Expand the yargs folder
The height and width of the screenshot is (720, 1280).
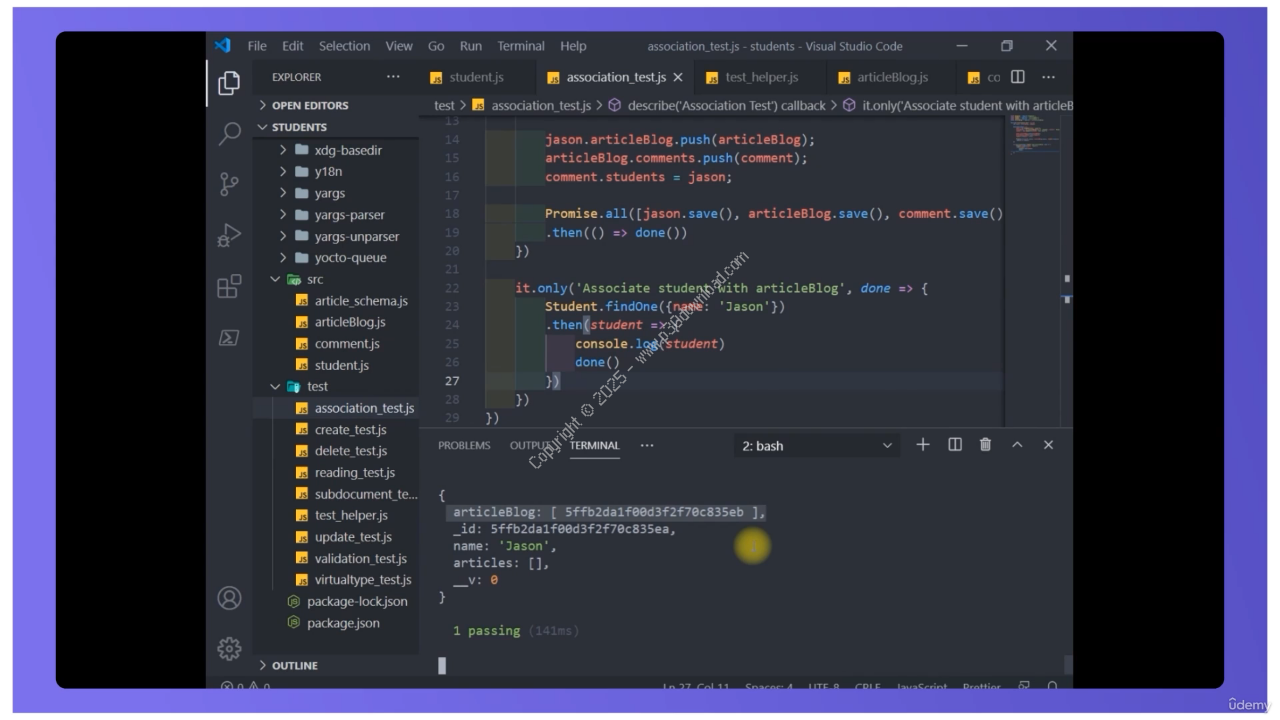(x=336, y=193)
